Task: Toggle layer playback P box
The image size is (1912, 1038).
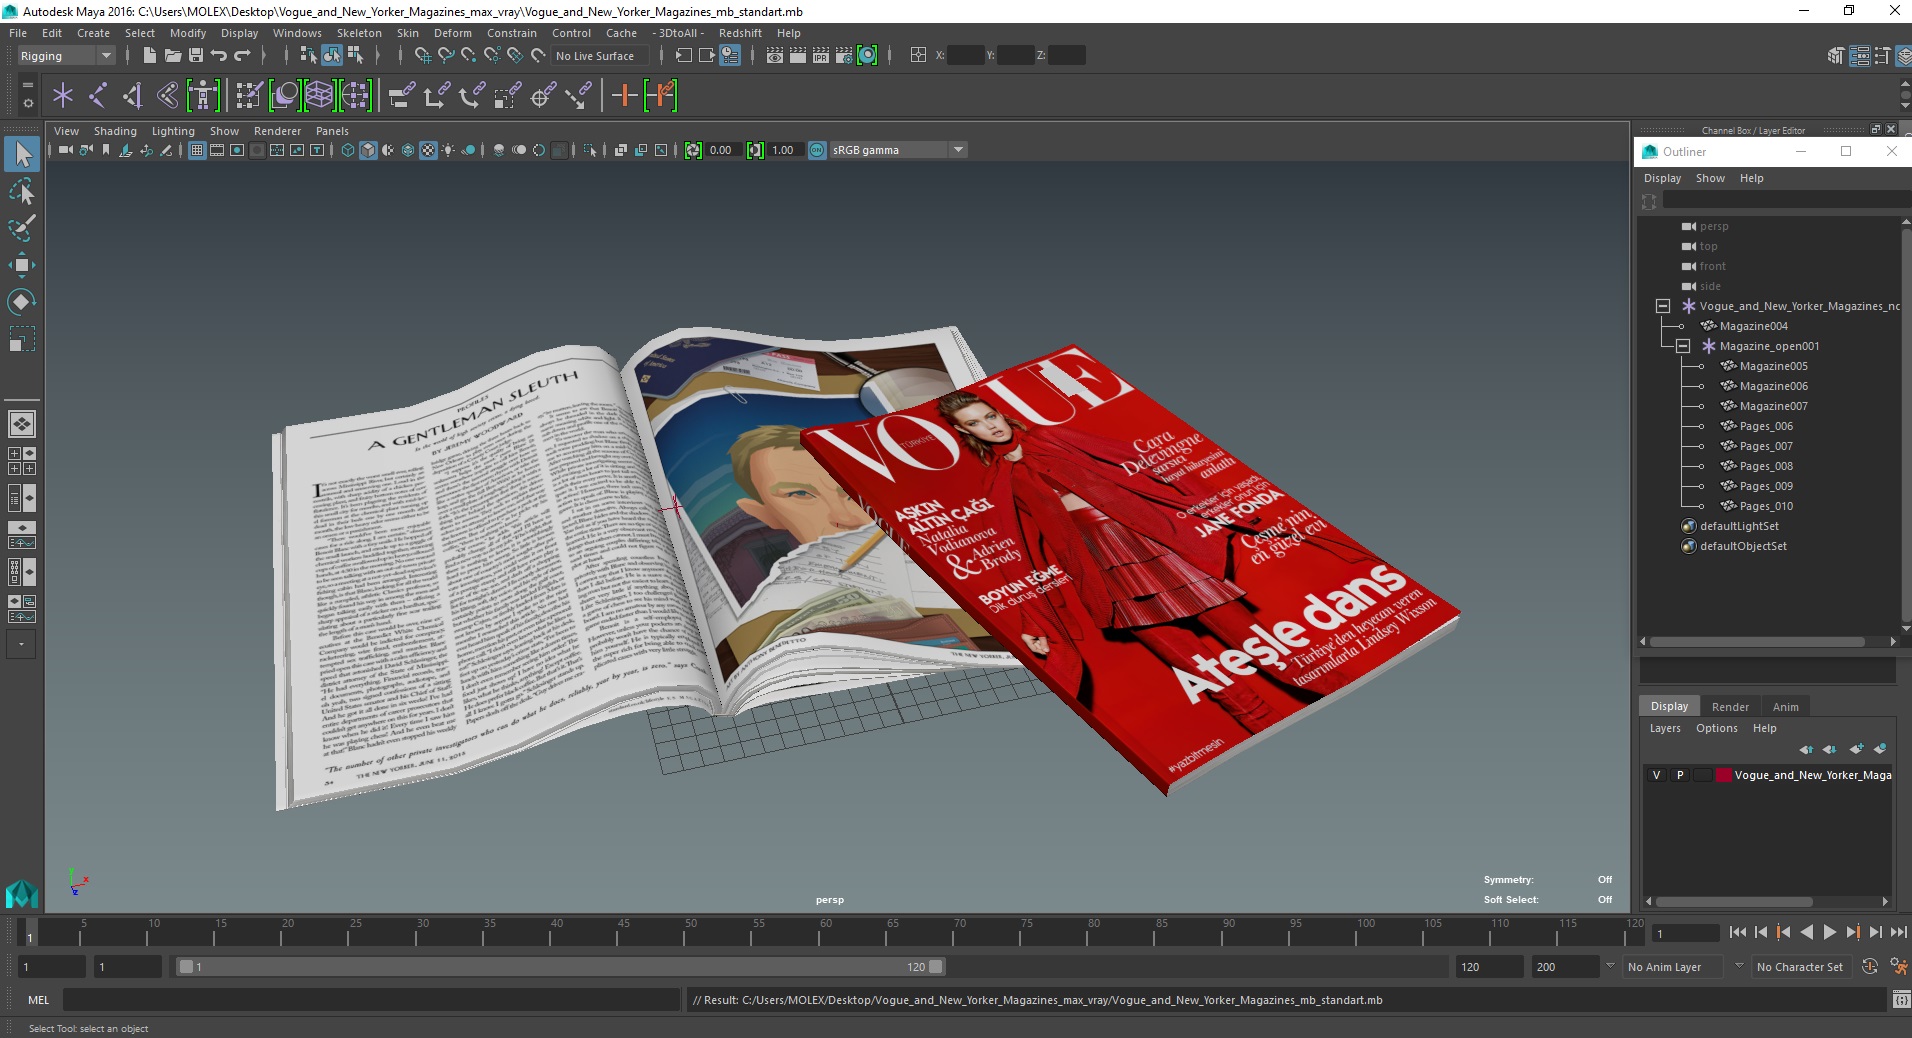Action: tap(1680, 775)
